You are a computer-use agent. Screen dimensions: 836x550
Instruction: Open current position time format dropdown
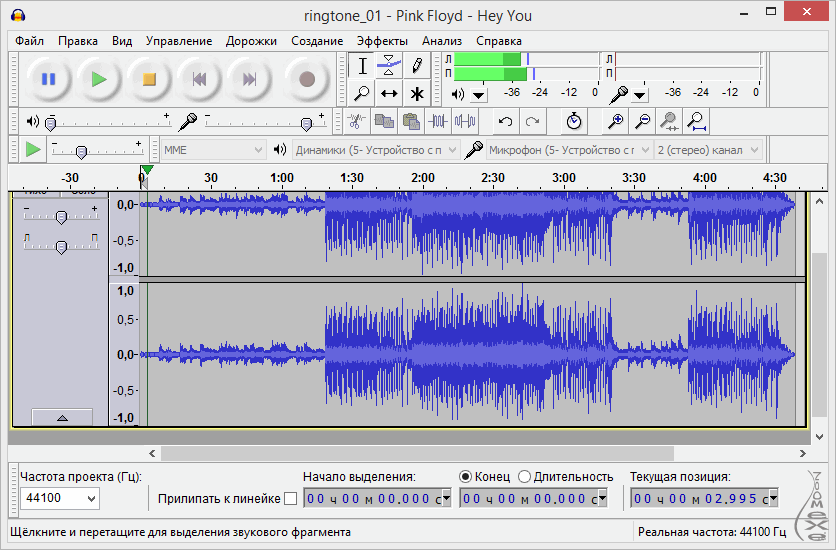(774, 499)
